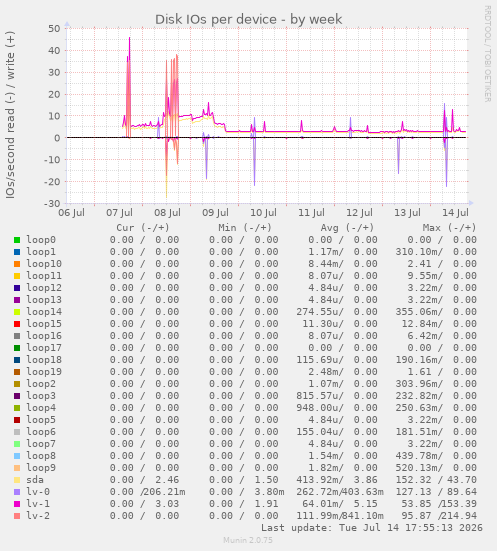Screen dimensions: 497x551
Task: Click the loop8 light blue legend swatch
Action: click(17, 456)
